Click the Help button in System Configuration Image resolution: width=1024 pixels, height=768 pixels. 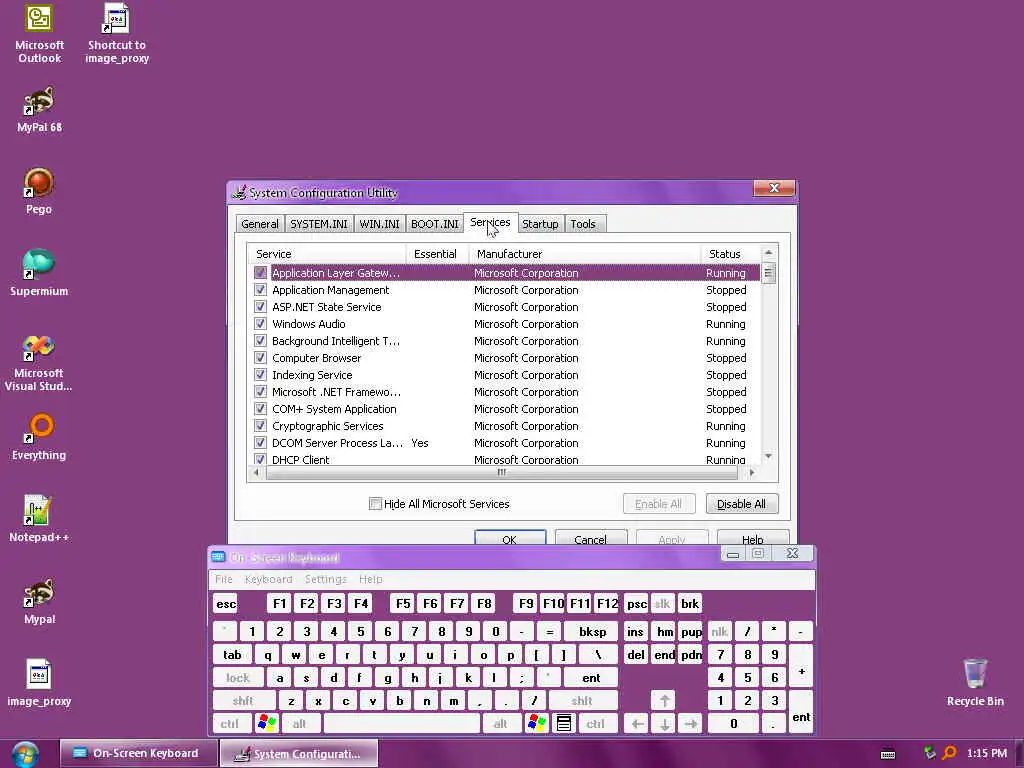click(x=752, y=539)
